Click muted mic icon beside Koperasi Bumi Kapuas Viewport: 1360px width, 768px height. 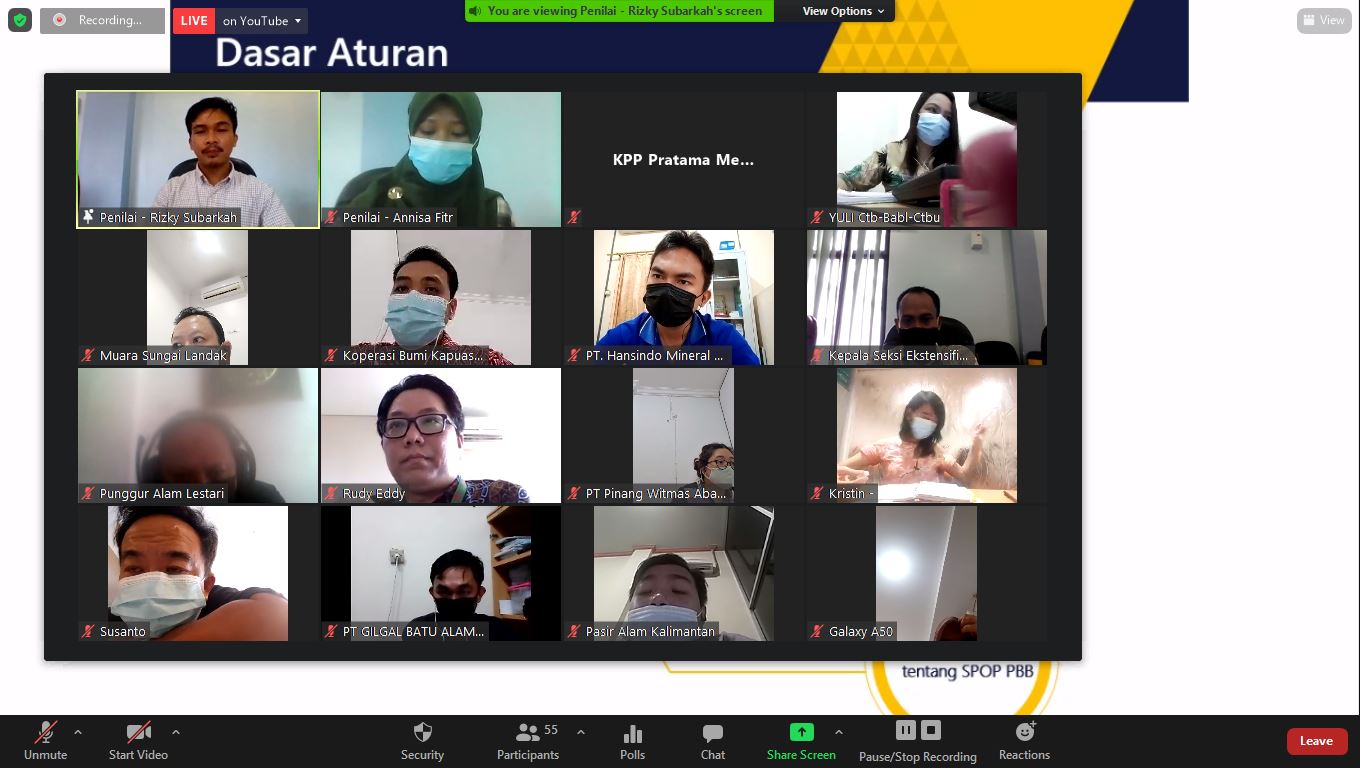[332, 355]
